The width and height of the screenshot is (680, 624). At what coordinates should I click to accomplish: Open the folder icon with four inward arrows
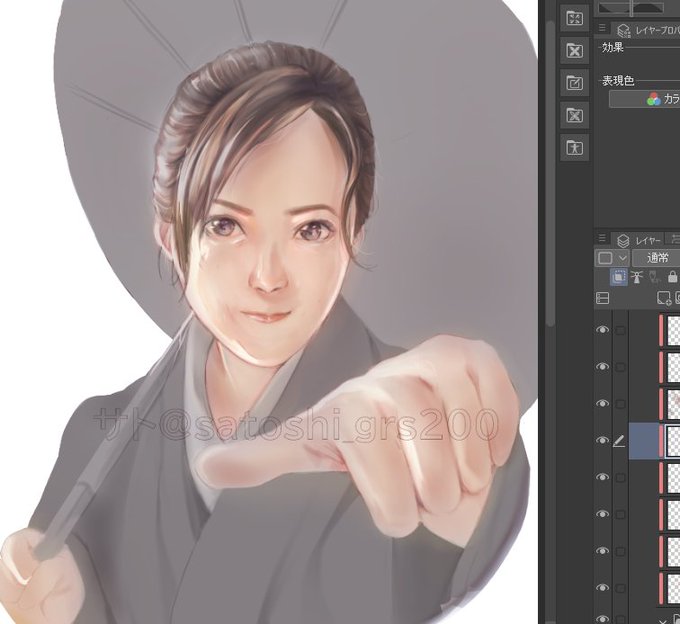[575, 19]
